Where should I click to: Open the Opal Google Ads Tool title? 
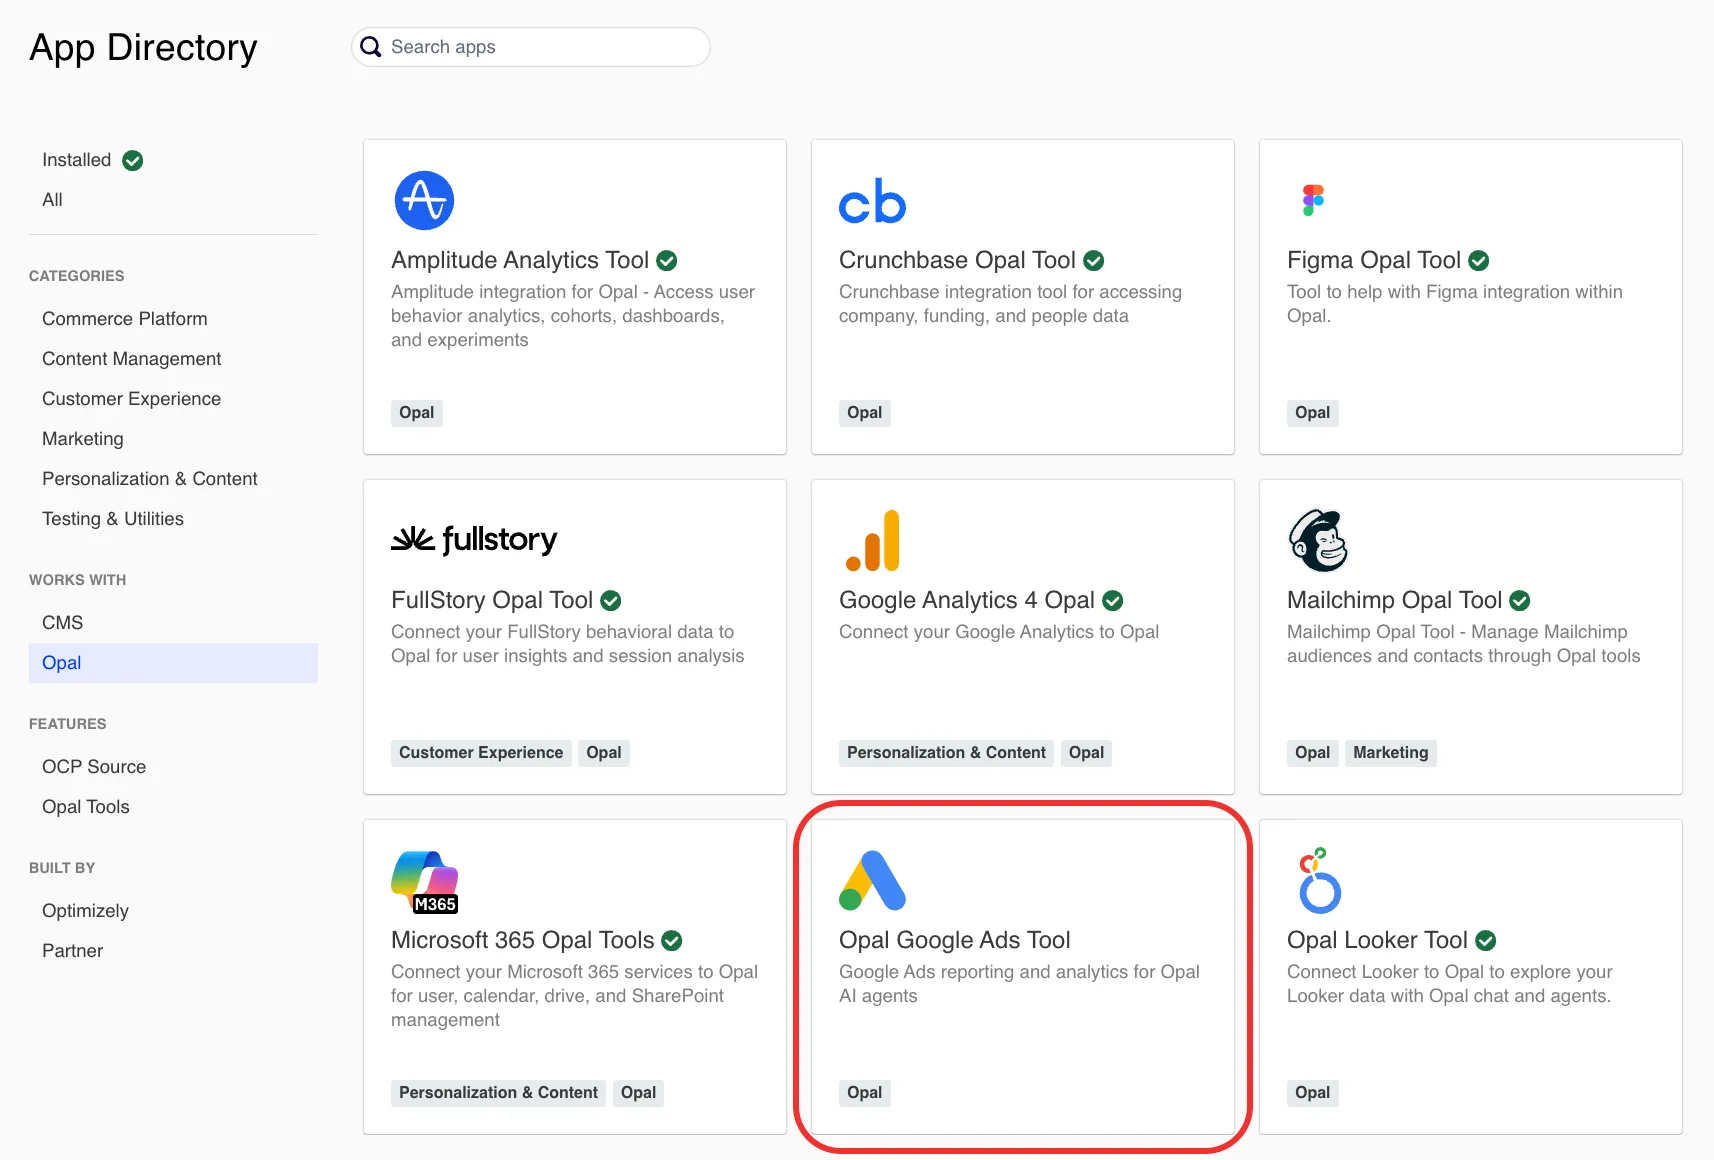tap(955, 940)
